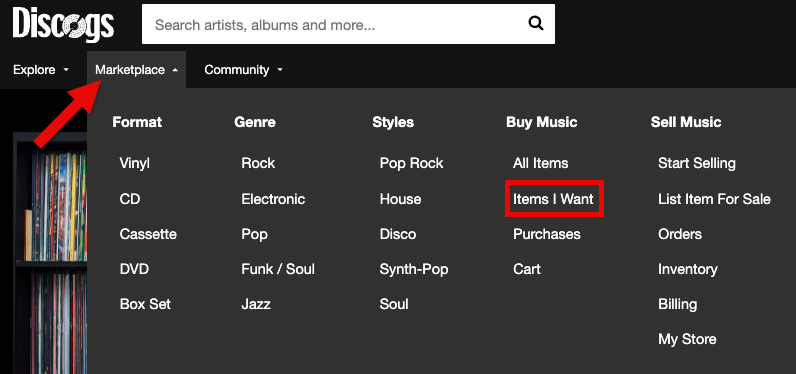Choose List Item For Sale
Viewport: 796px width, 374px height.
pos(714,199)
